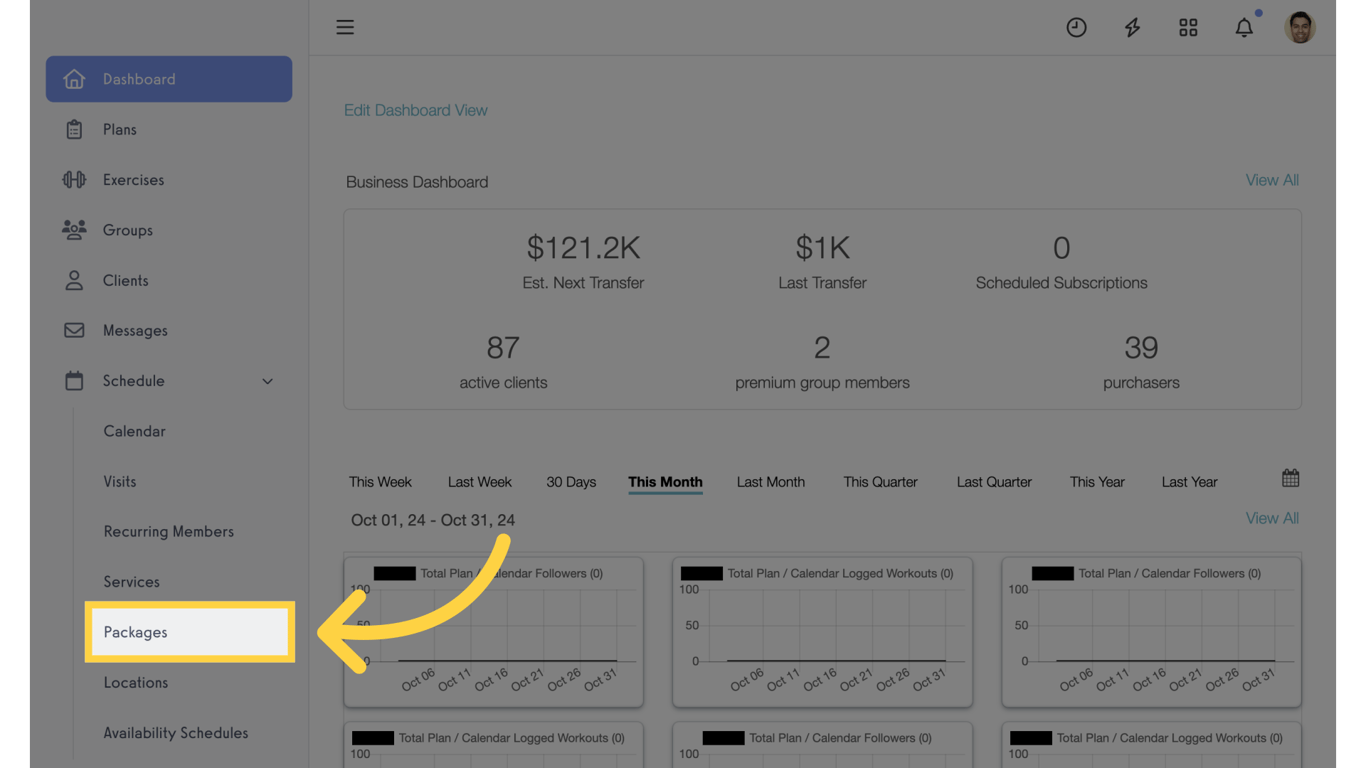This screenshot has height=768, width=1366.
Task: Click the home icon beside Dashboard
Action: 74,79
